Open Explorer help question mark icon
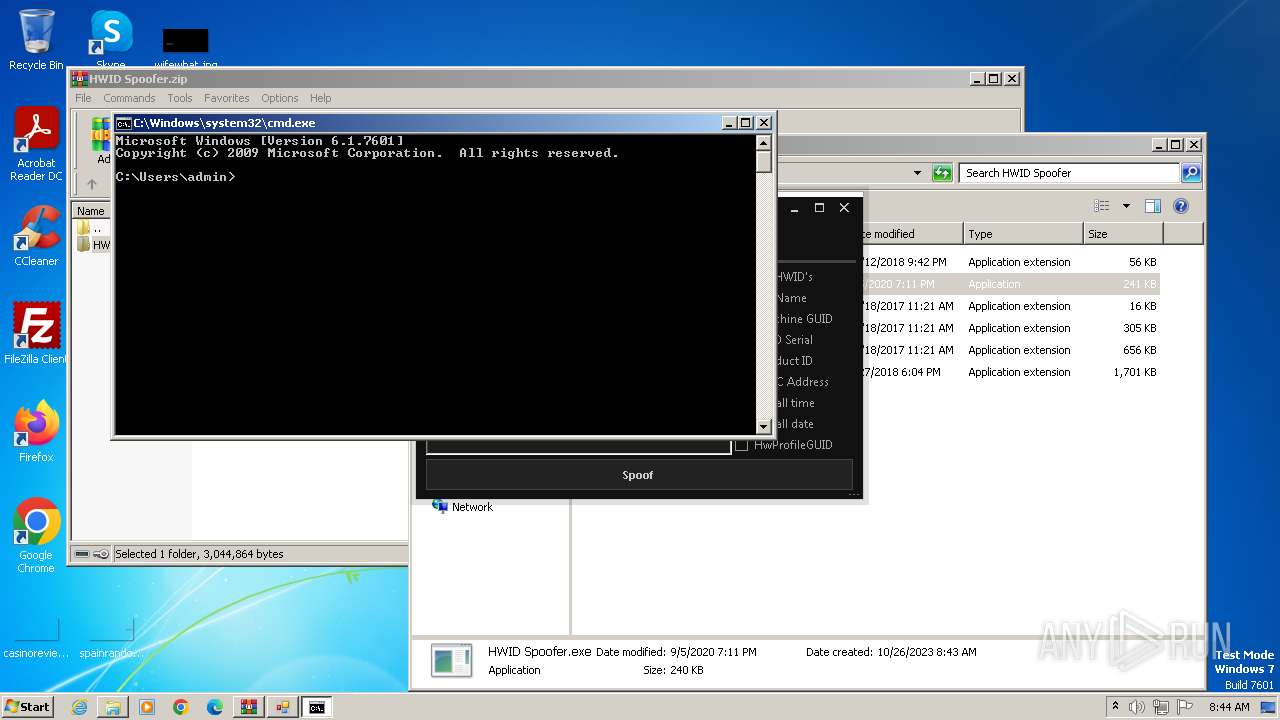 click(x=1181, y=206)
